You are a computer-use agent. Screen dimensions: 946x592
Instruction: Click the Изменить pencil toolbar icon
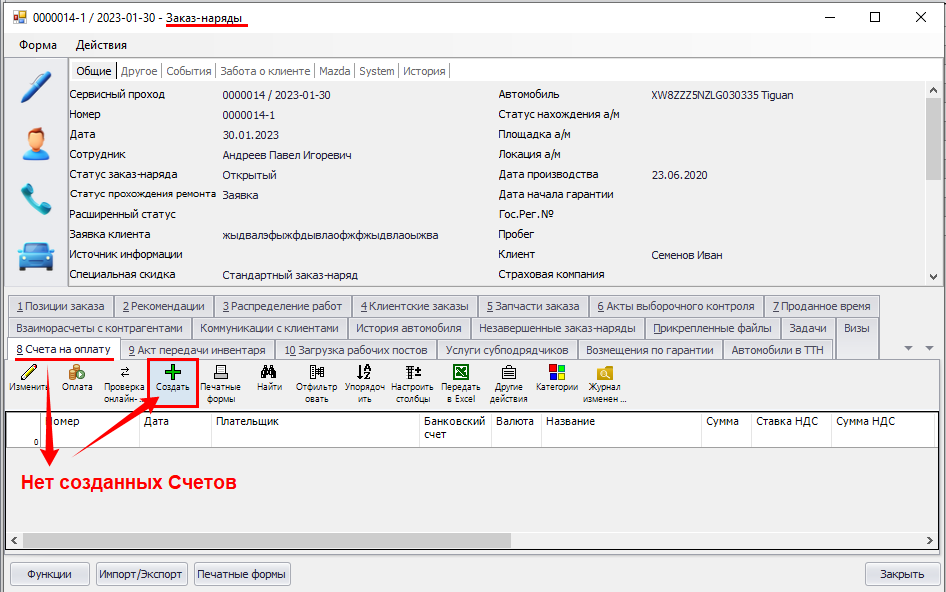[28, 373]
